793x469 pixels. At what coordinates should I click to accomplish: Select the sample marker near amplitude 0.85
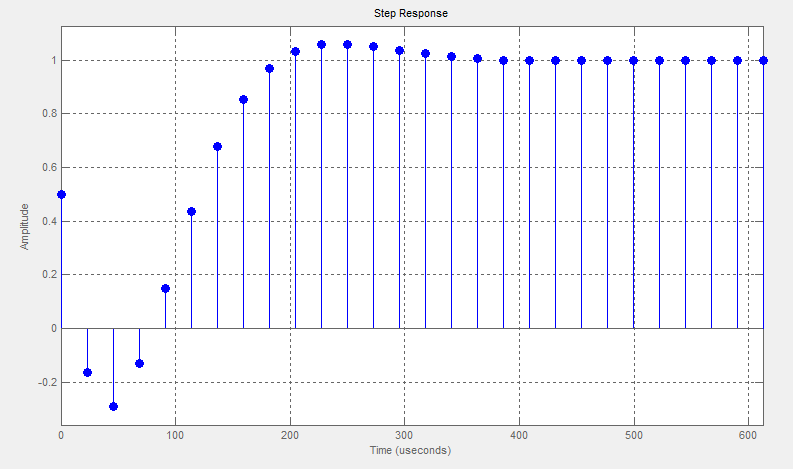pyautogui.click(x=243, y=100)
